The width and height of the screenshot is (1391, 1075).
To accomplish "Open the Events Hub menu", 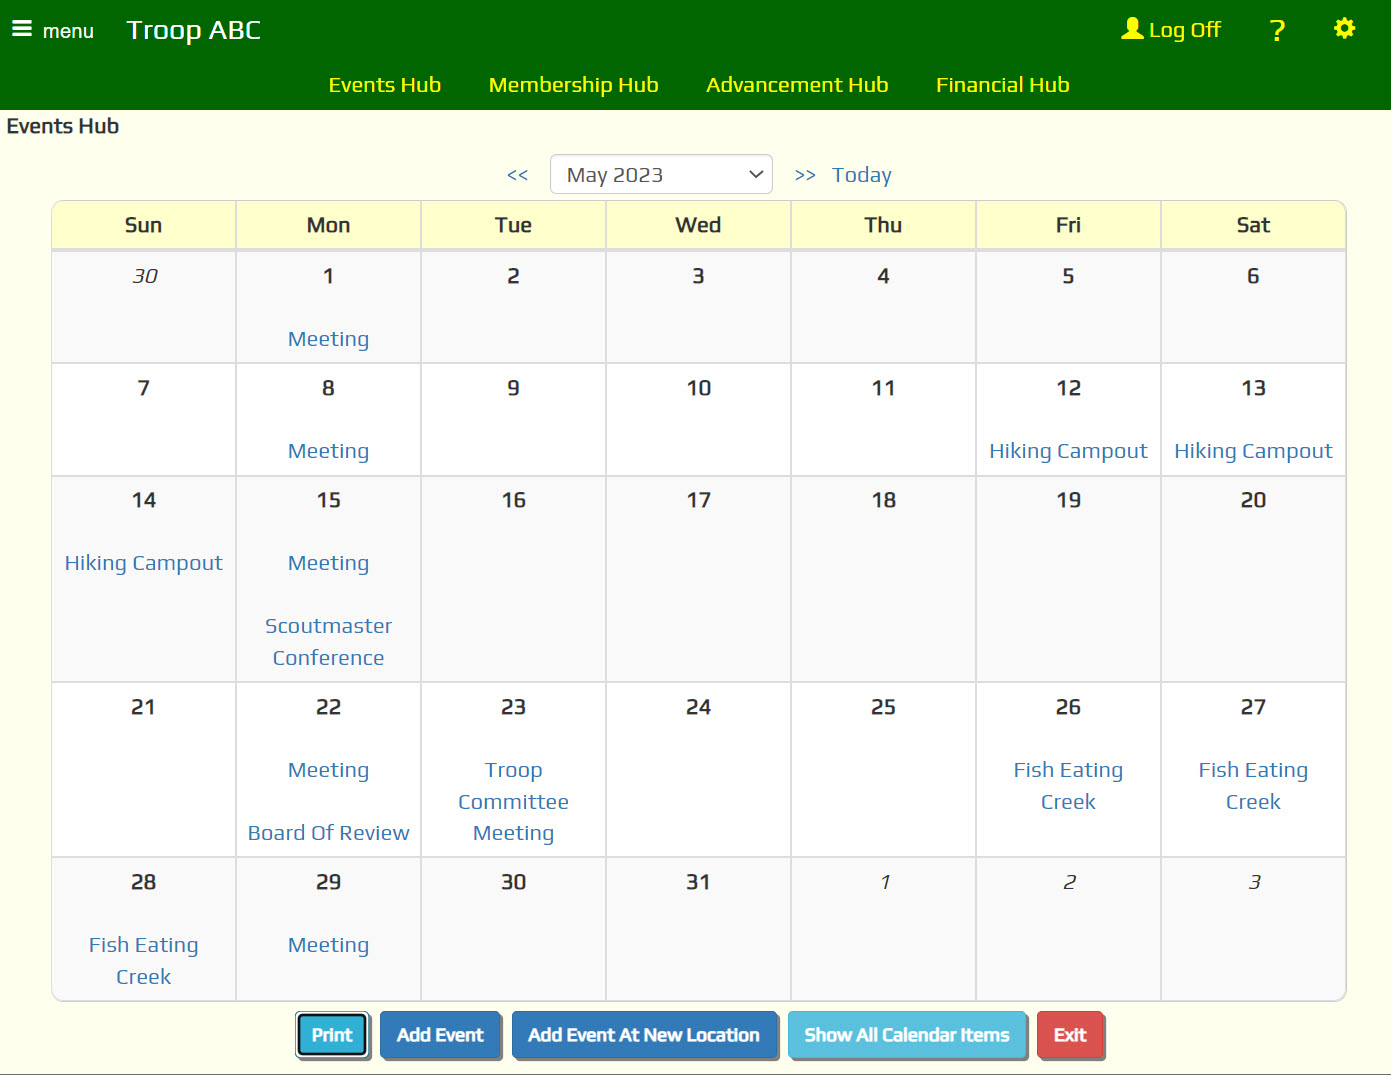I will point(384,85).
